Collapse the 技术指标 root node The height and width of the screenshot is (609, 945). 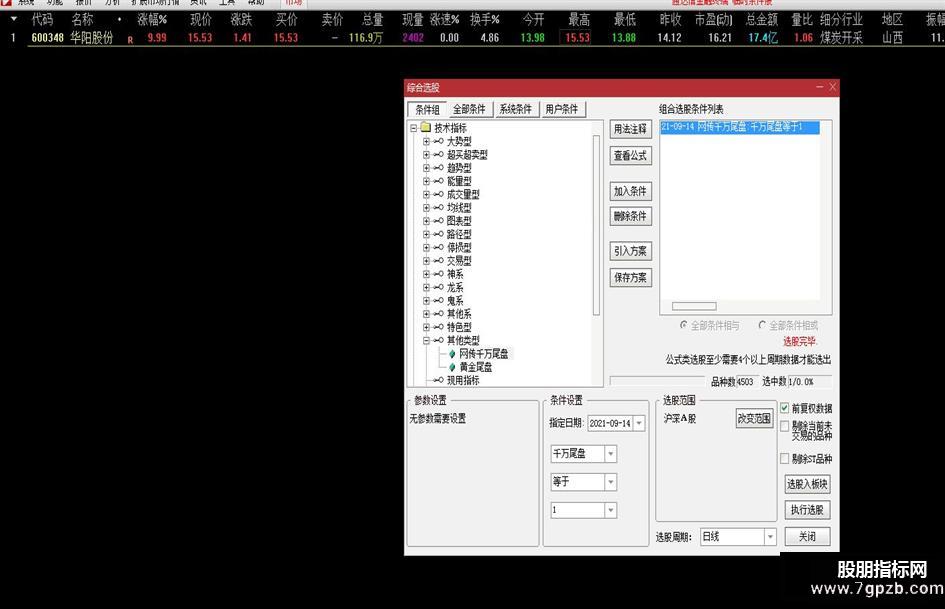pos(413,128)
